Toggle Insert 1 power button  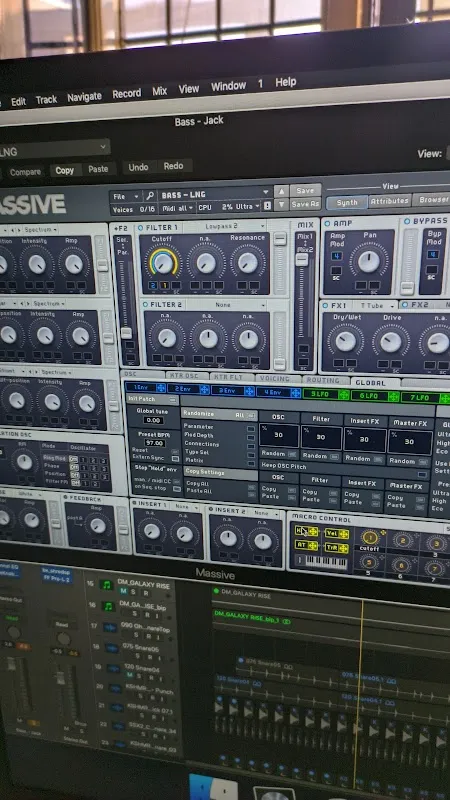click(x=136, y=505)
